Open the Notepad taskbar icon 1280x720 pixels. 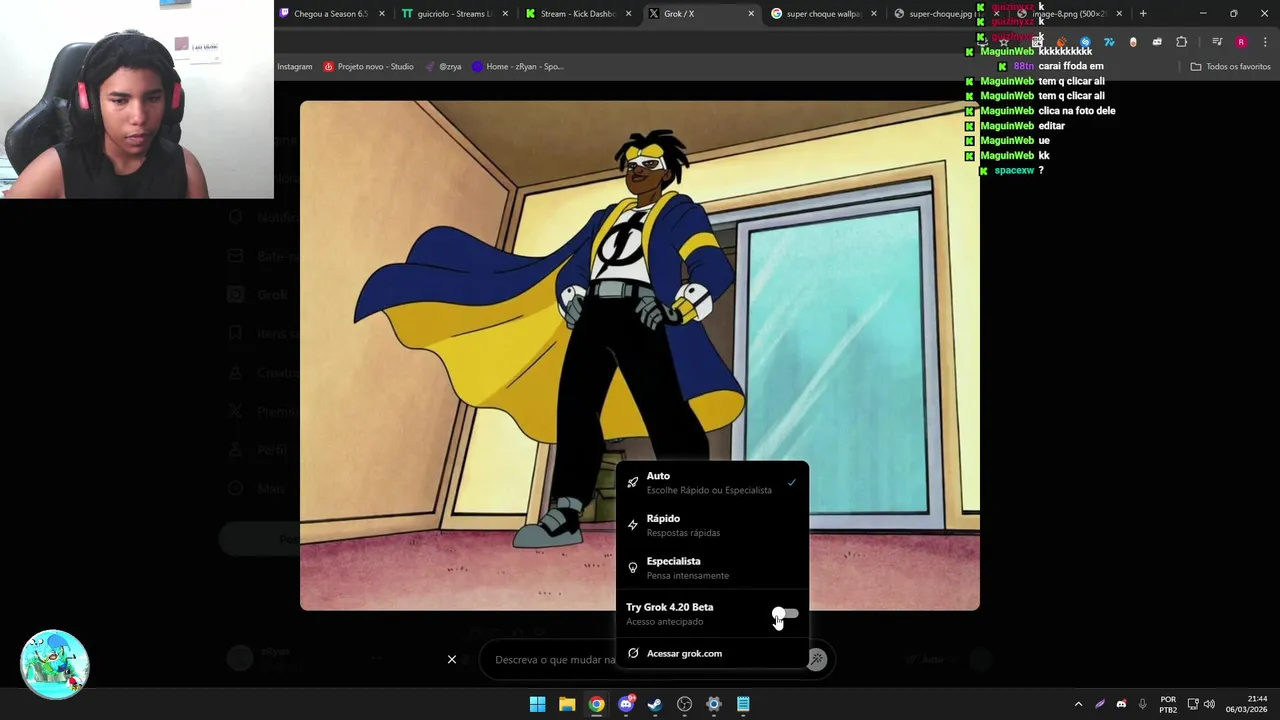(x=743, y=704)
